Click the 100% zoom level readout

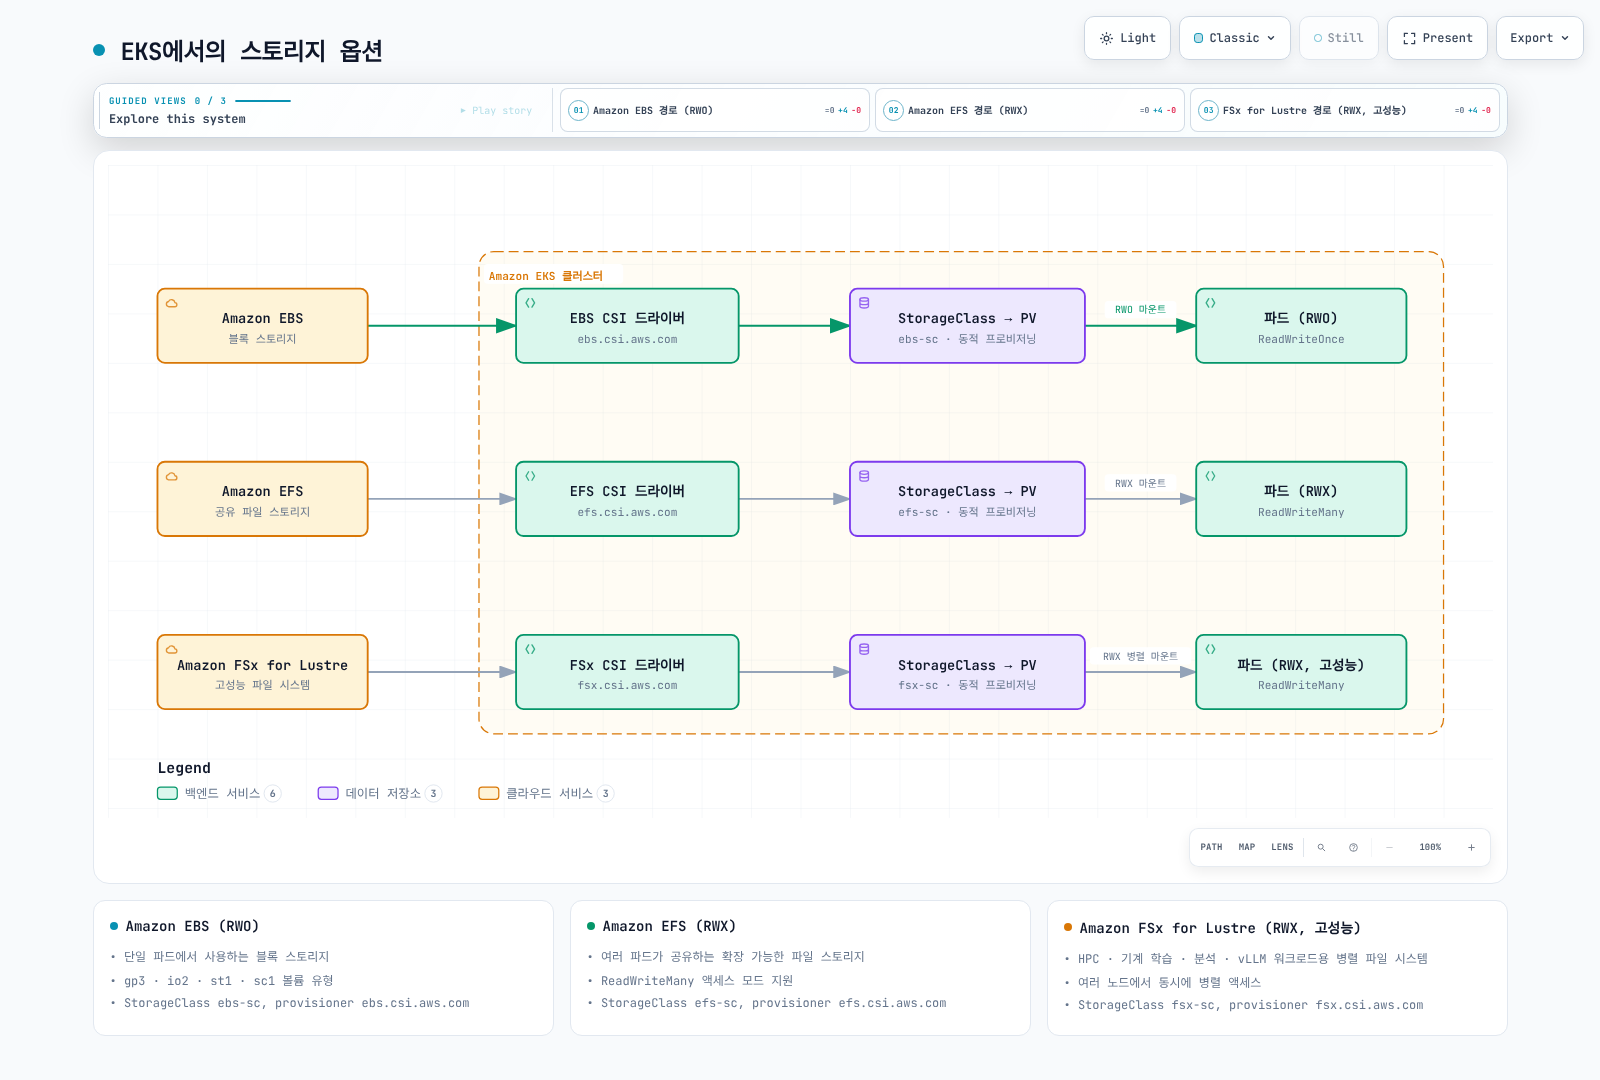(x=1430, y=847)
